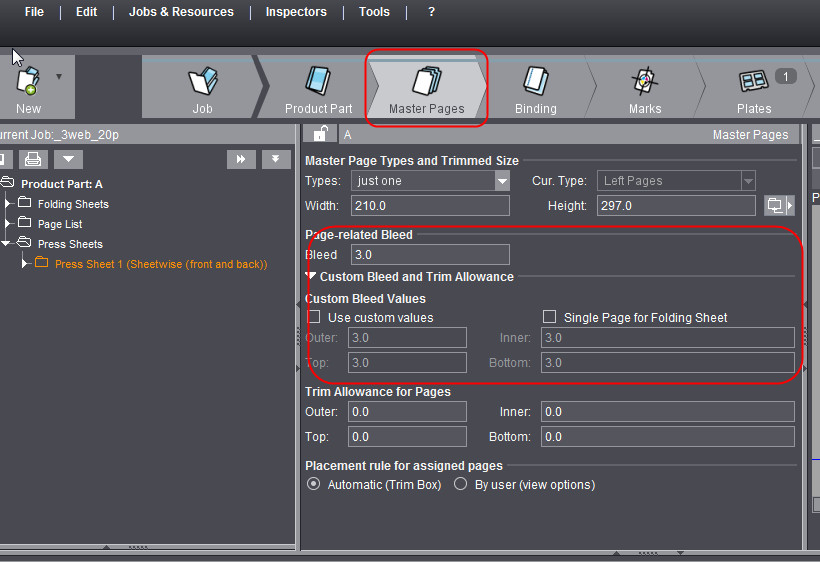Open the Cur. Type dropdown Left Pages
The height and width of the screenshot is (562, 820).
pyautogui.click(x=676, y=181)
